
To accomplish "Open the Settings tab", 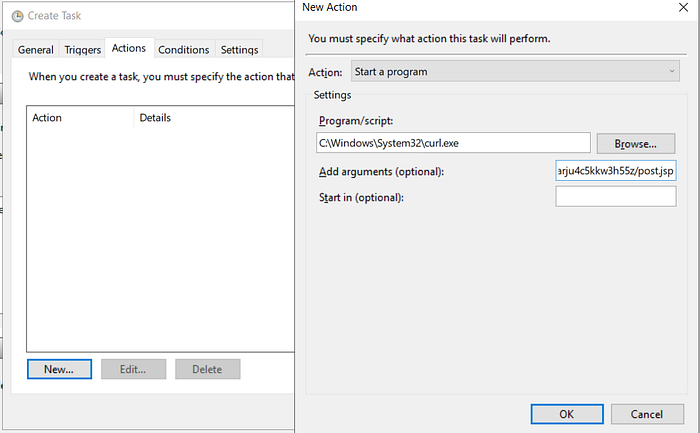I will tap(239, 50).
